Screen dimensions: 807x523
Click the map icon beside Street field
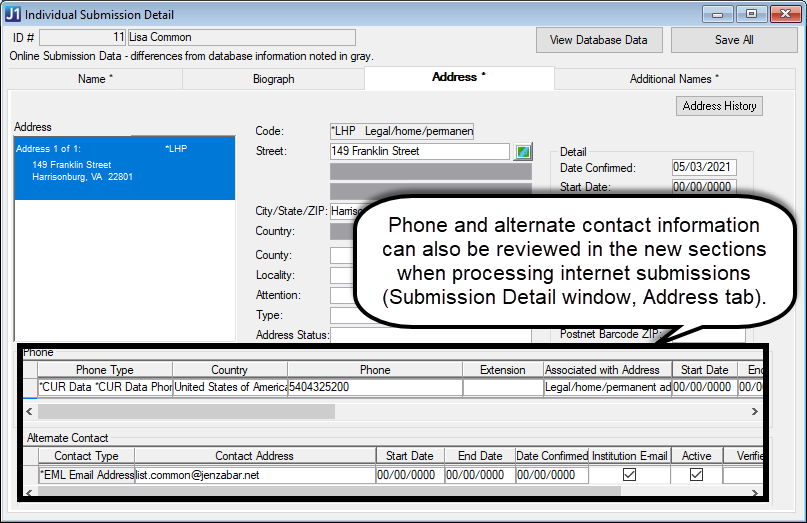[523, 152]
